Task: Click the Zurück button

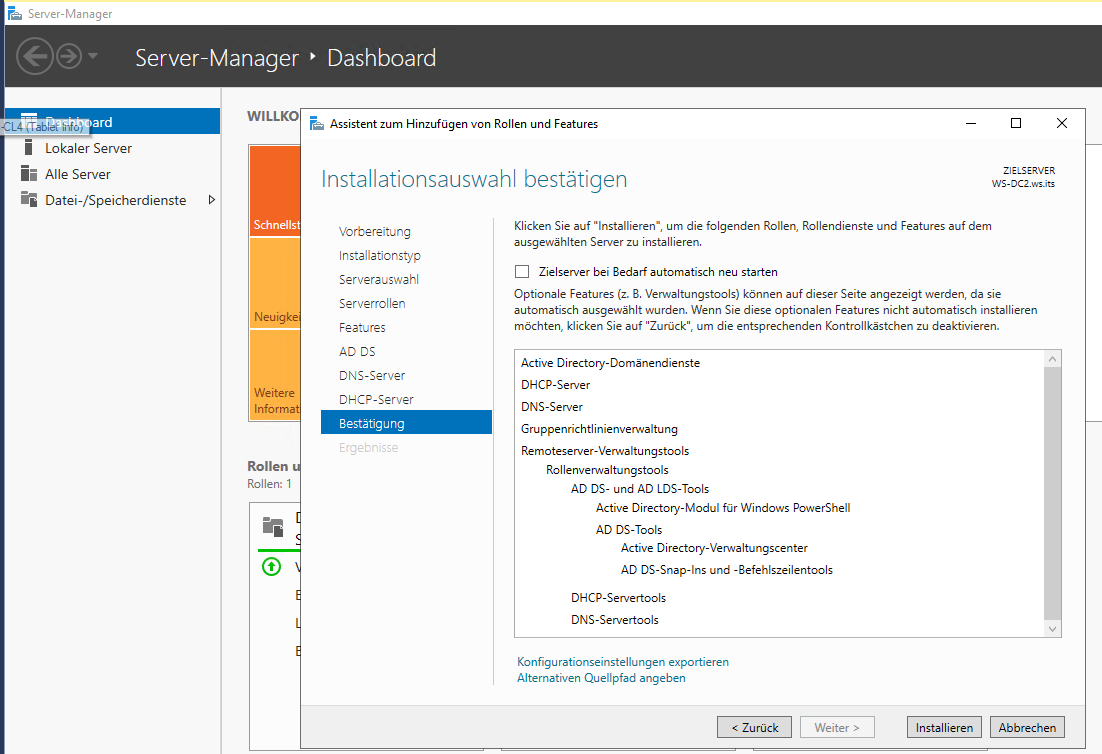Action: [754, 727]
